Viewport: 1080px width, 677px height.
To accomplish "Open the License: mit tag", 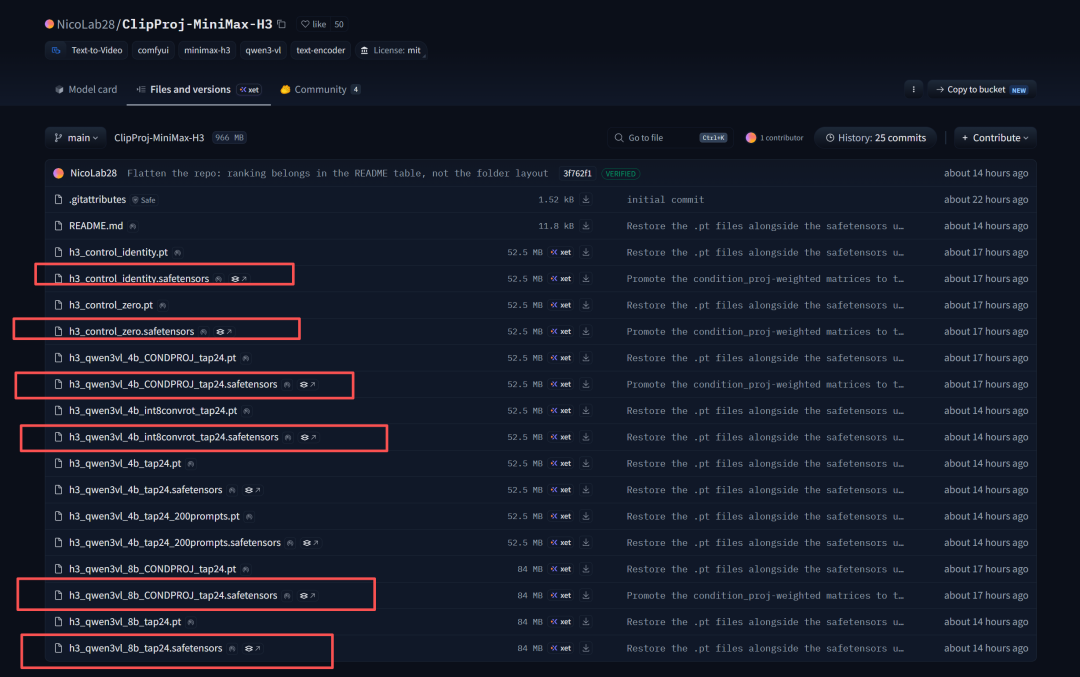I will coord(391,50).
